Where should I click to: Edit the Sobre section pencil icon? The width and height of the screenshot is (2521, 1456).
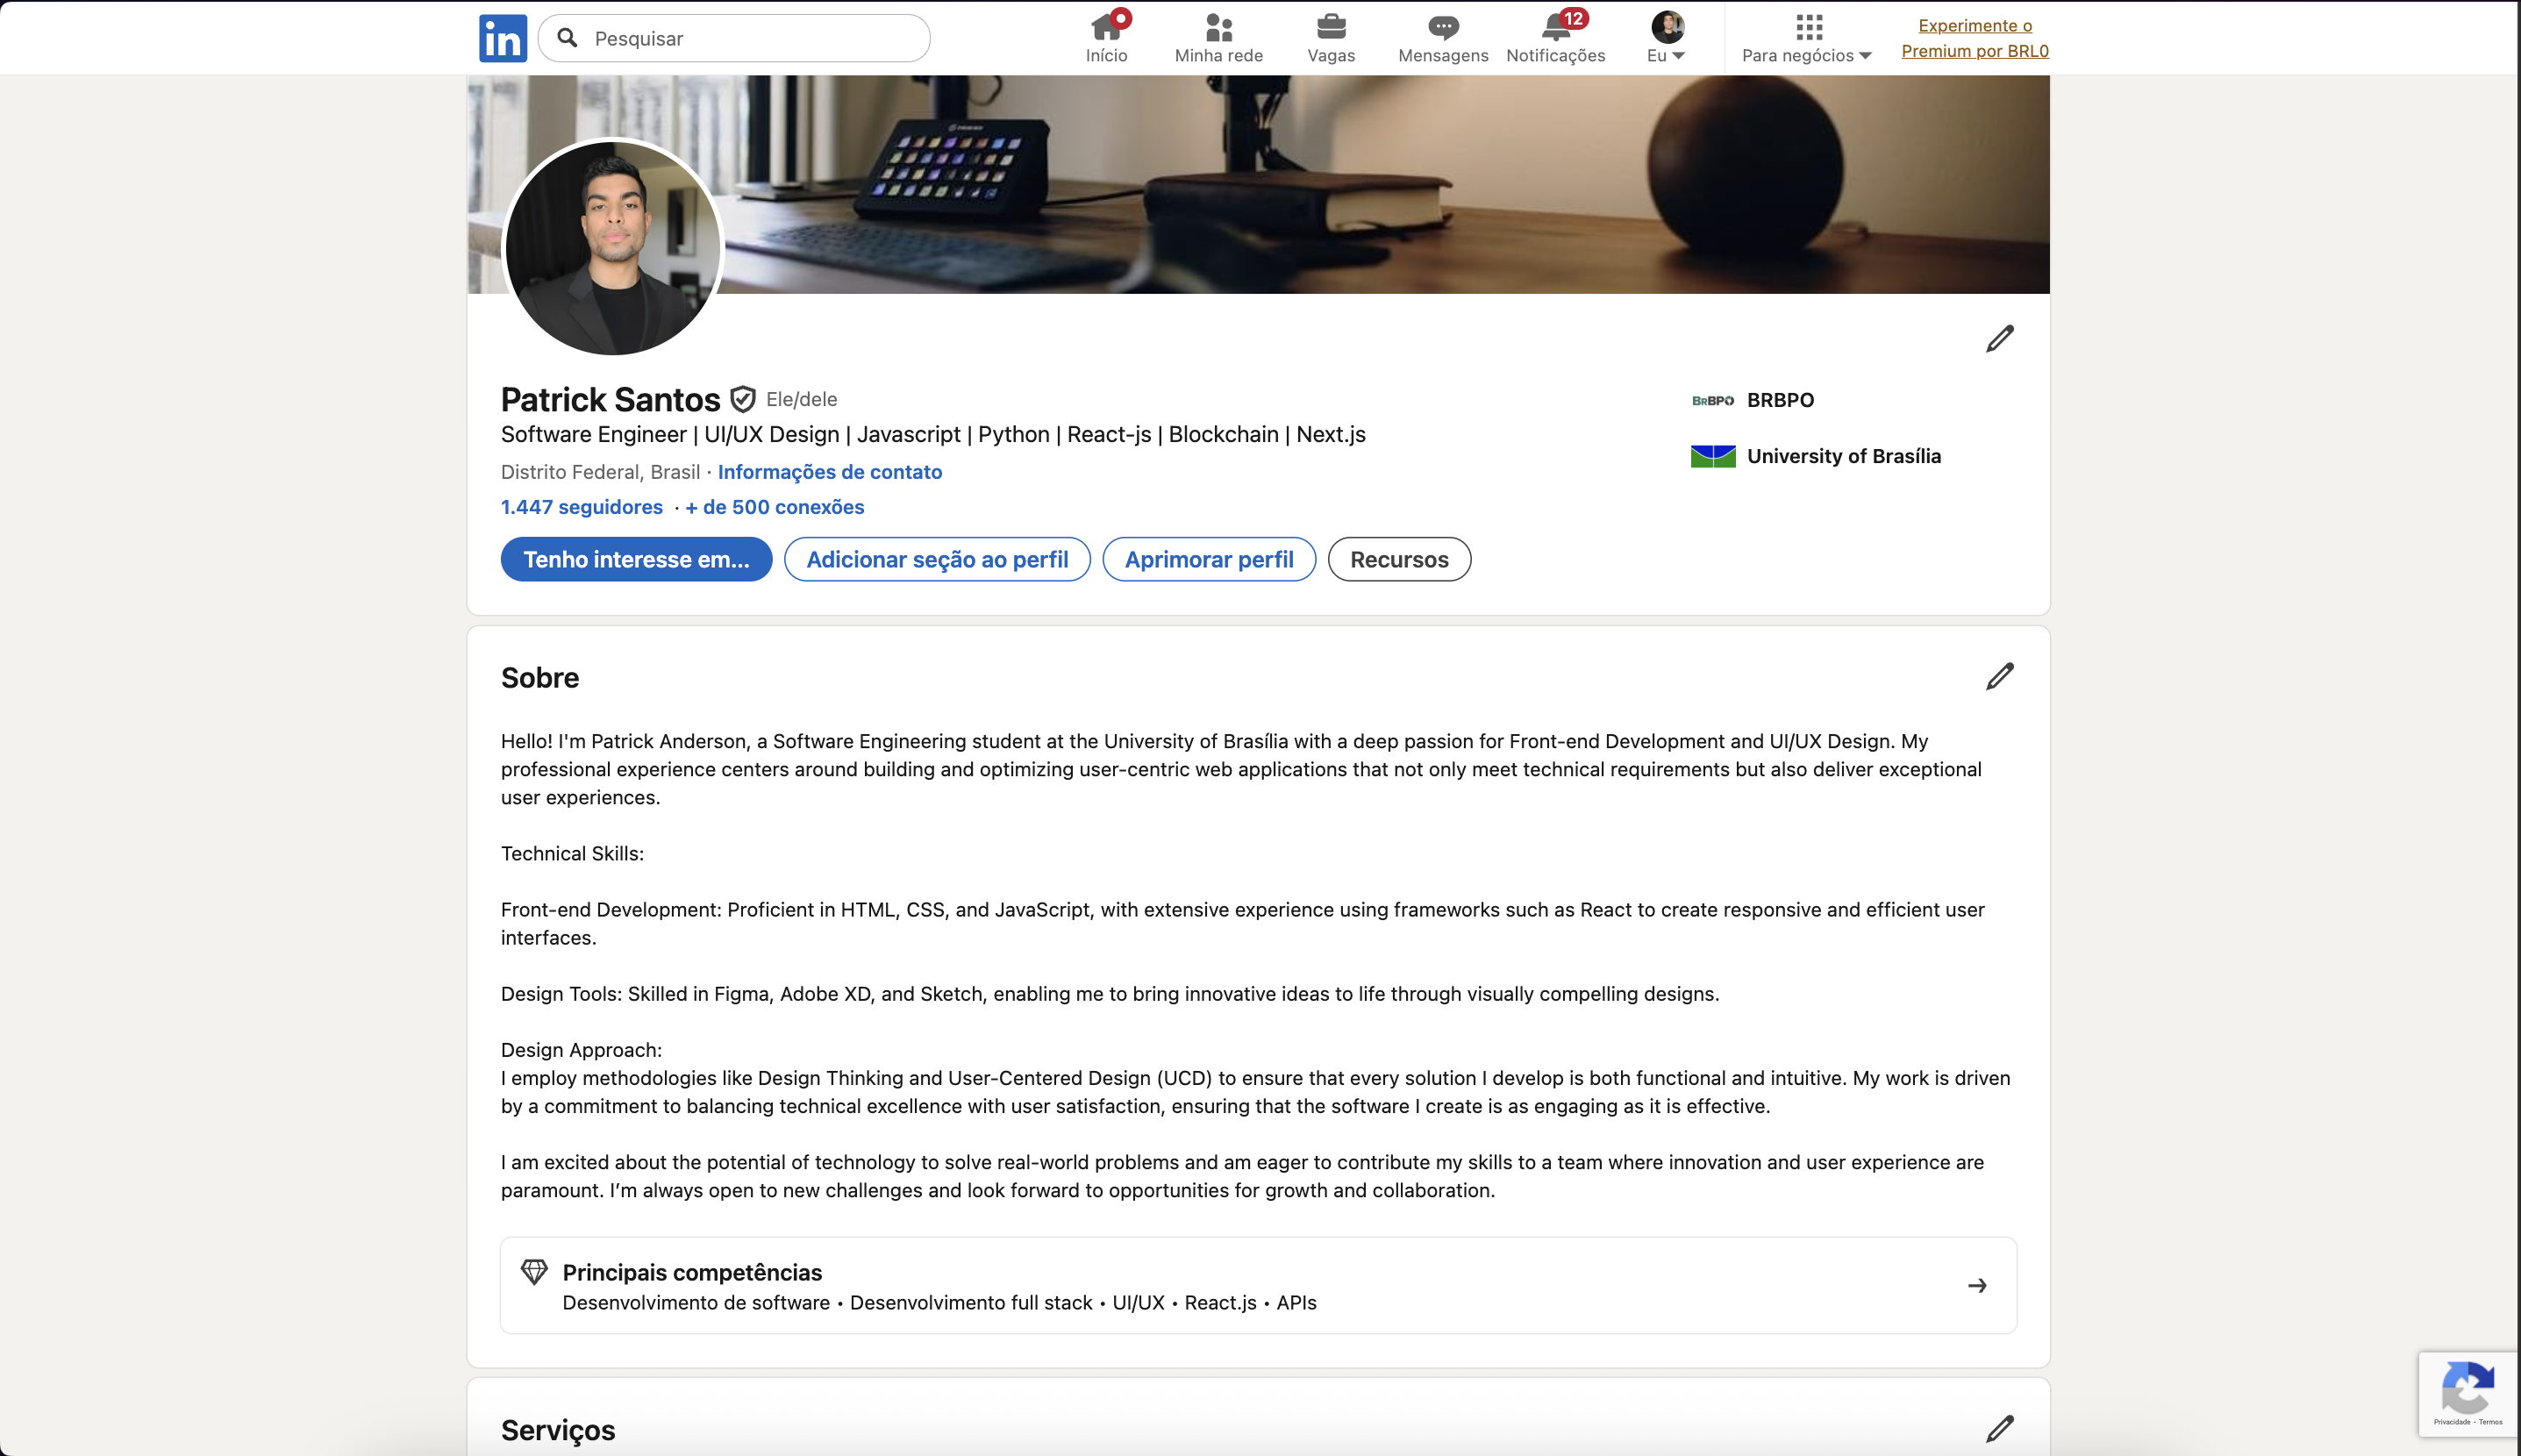1998,677
